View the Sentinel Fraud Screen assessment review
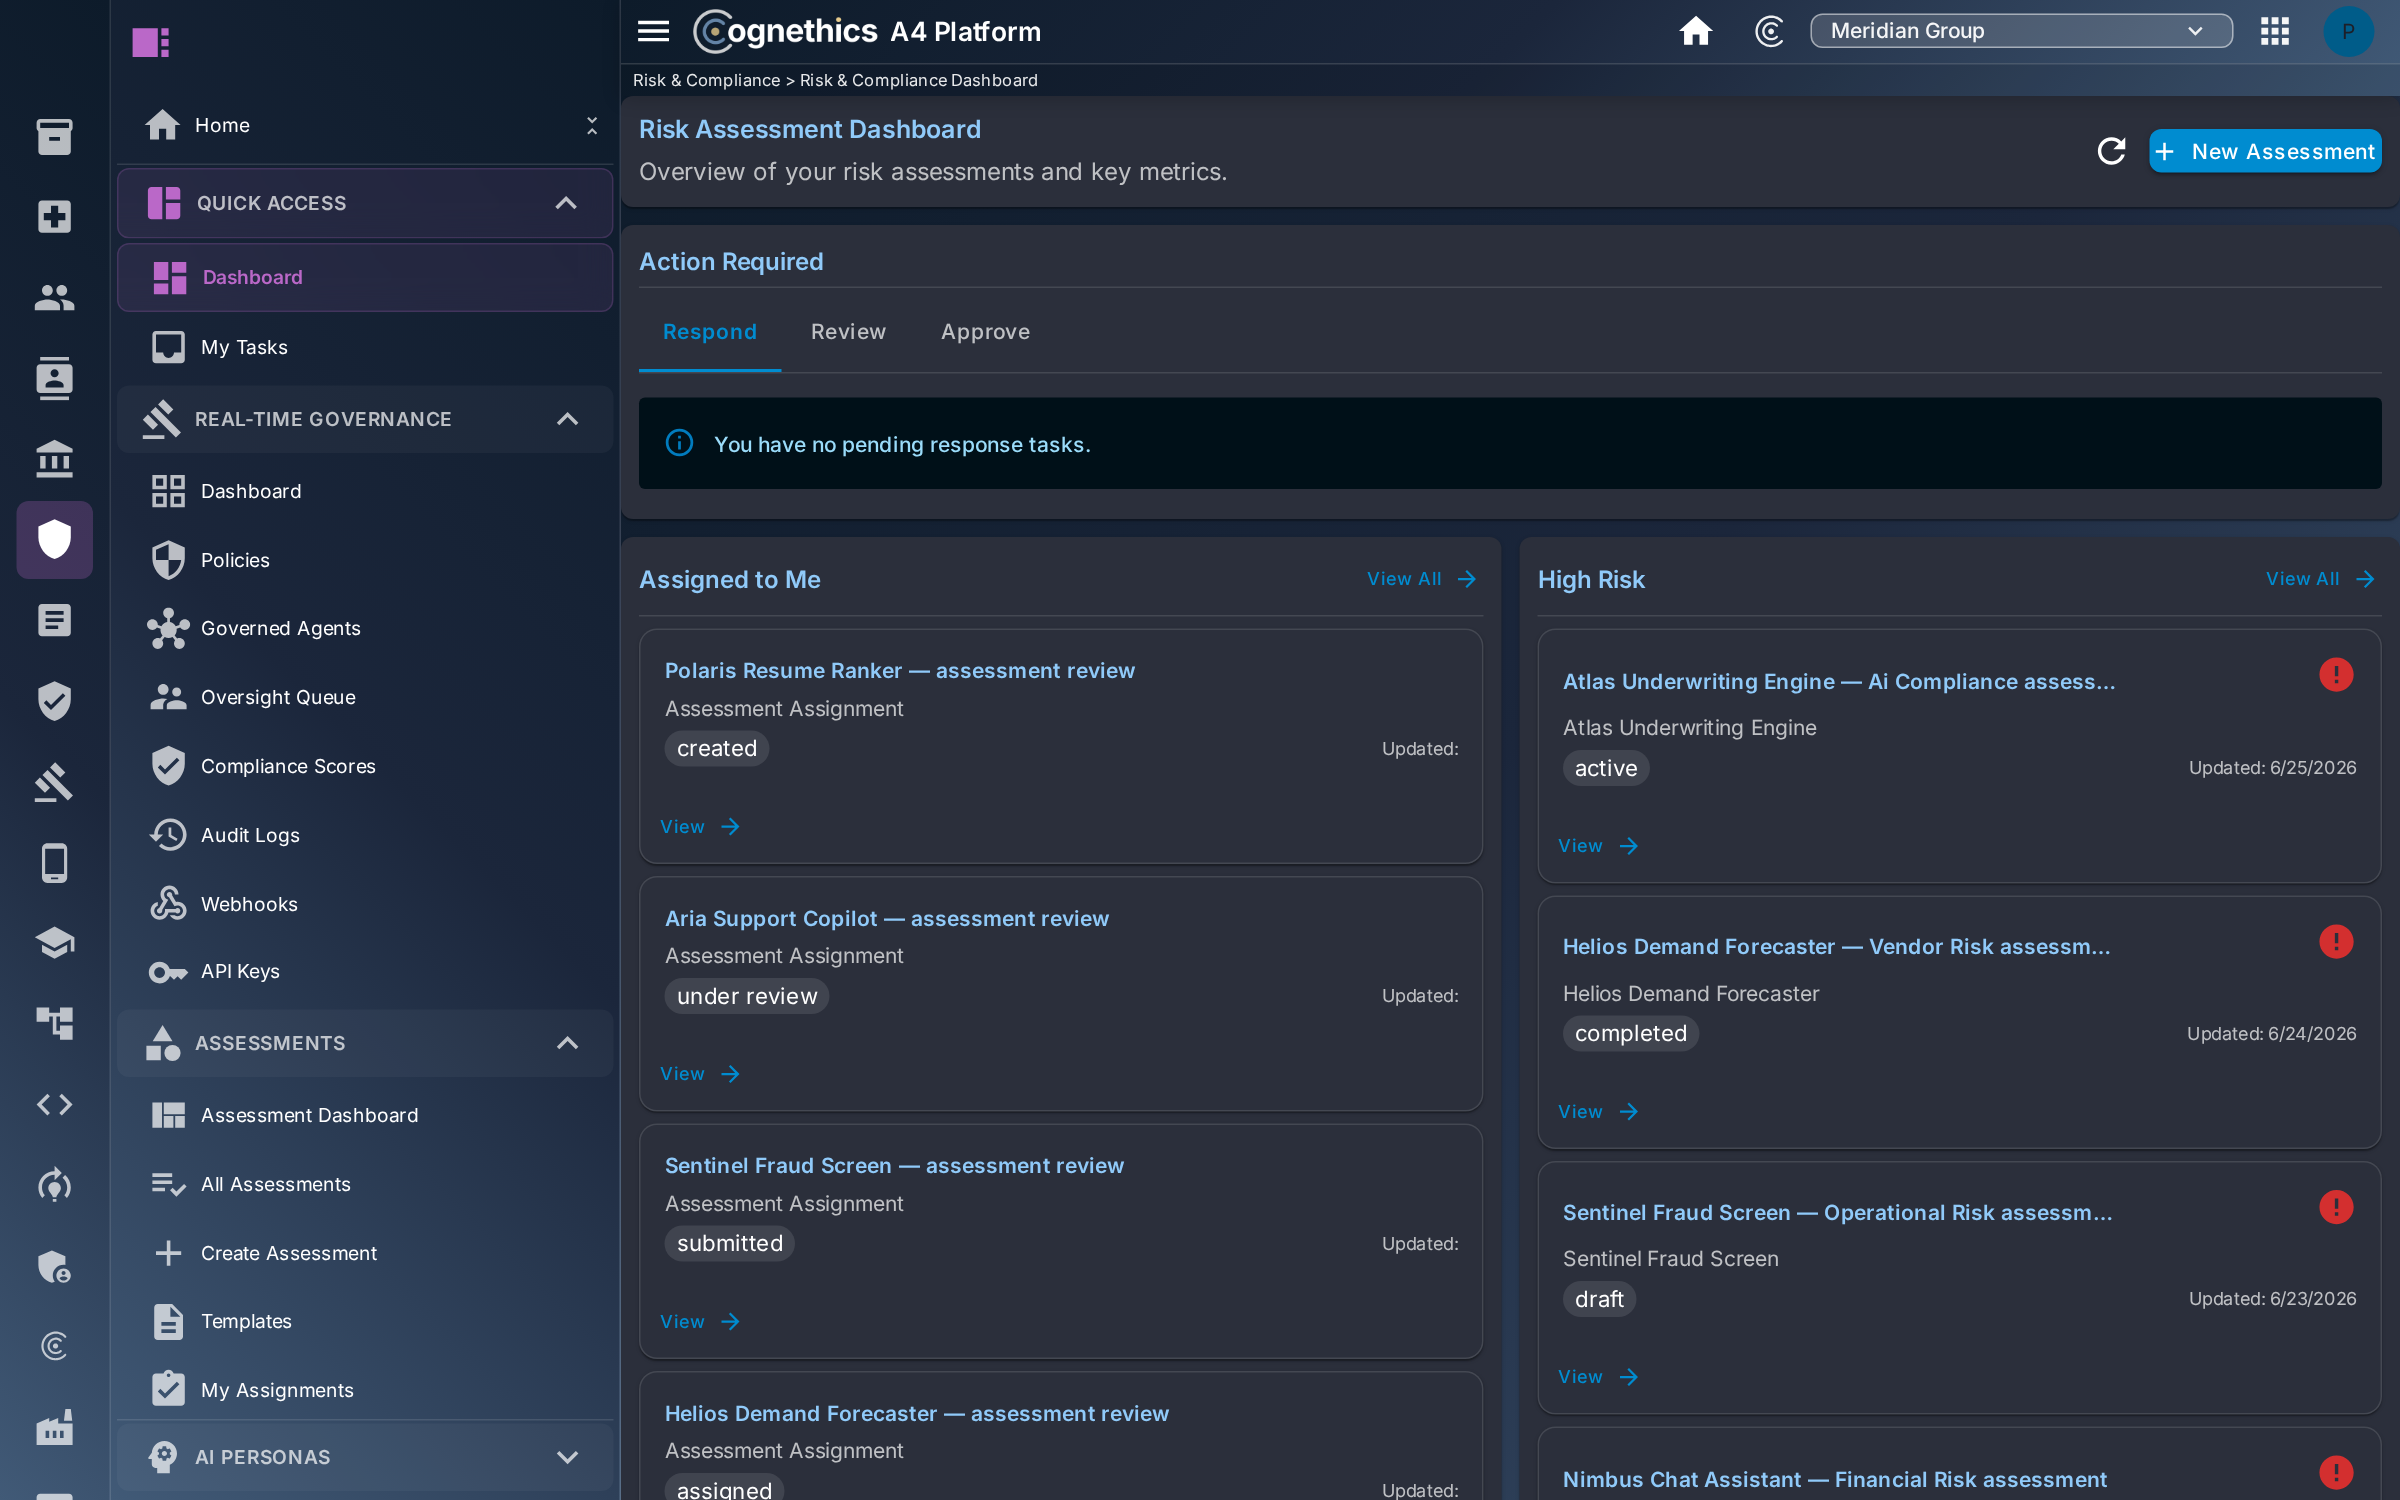This screenshot has height=1500, width=2400. click(700, 1322)
